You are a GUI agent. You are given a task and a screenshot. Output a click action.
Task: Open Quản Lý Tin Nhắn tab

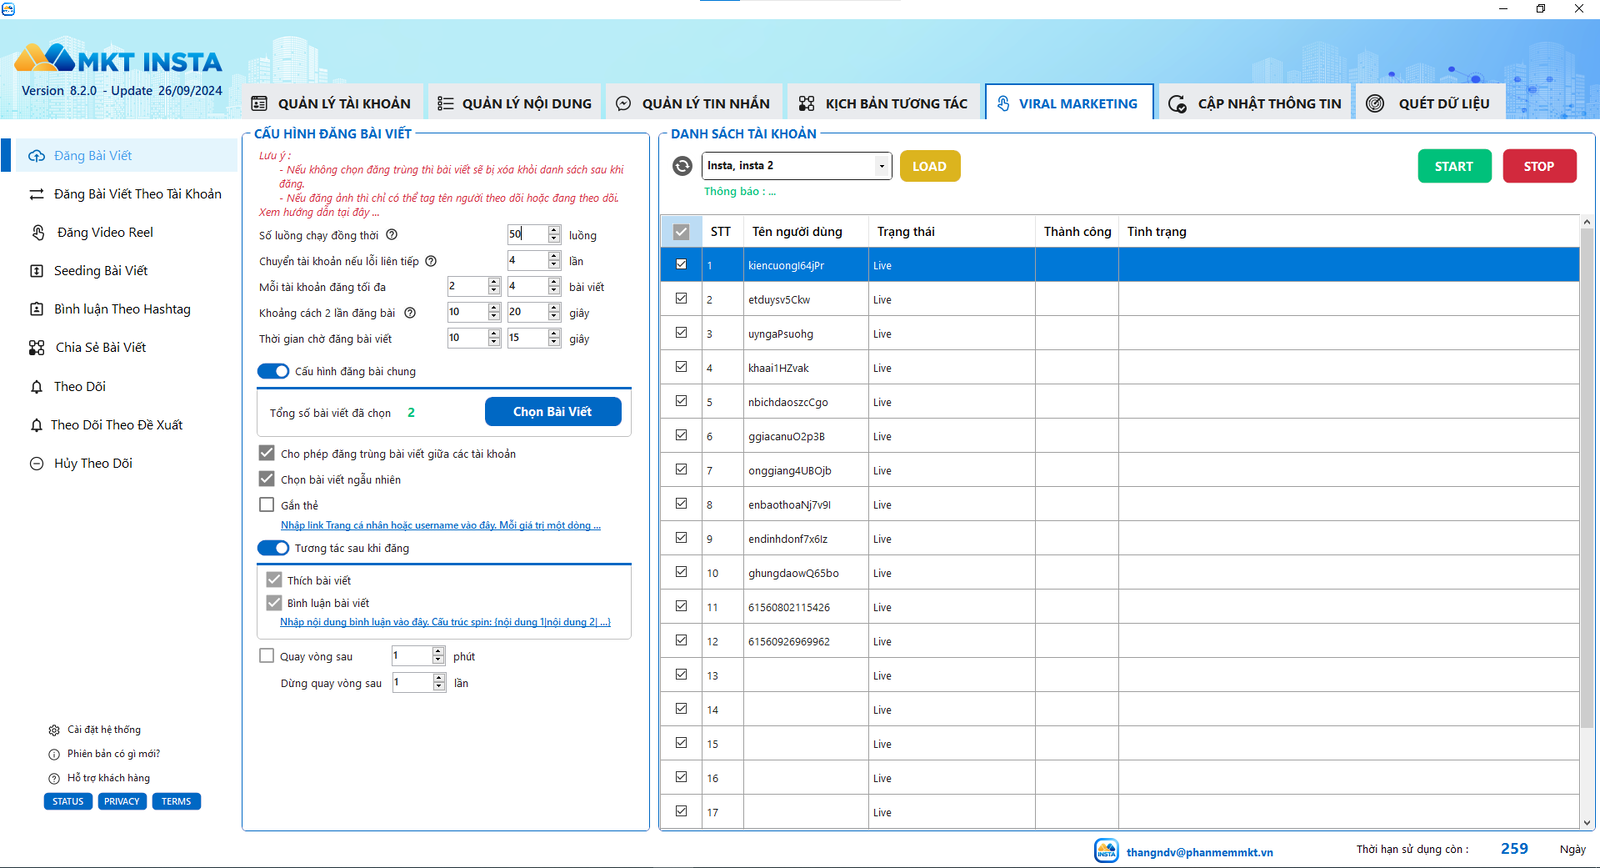(693, 102)
